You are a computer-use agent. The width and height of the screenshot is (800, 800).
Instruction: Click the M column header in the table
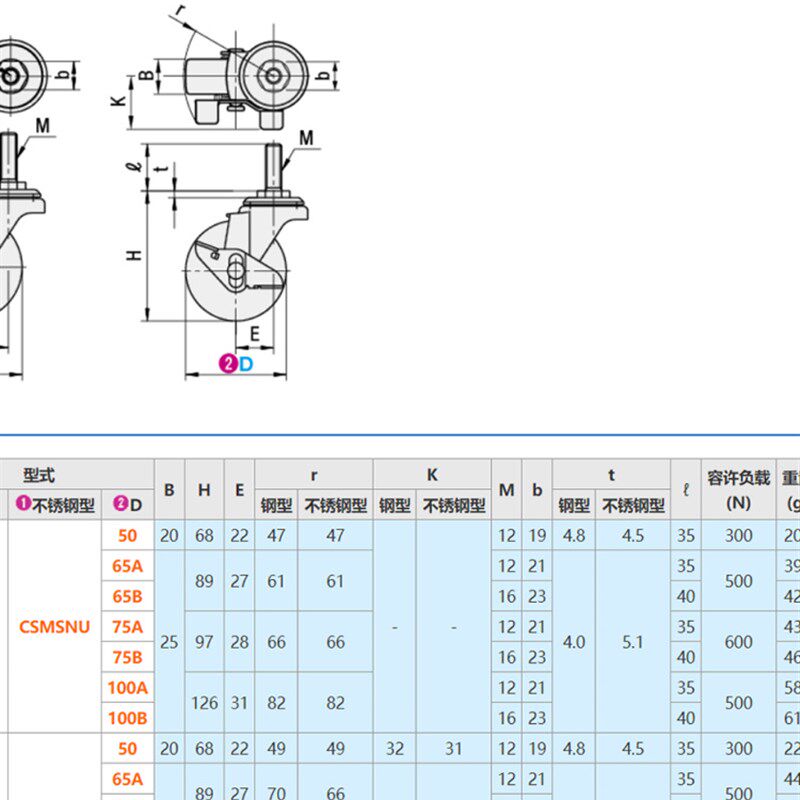click(x=507, y=490)
